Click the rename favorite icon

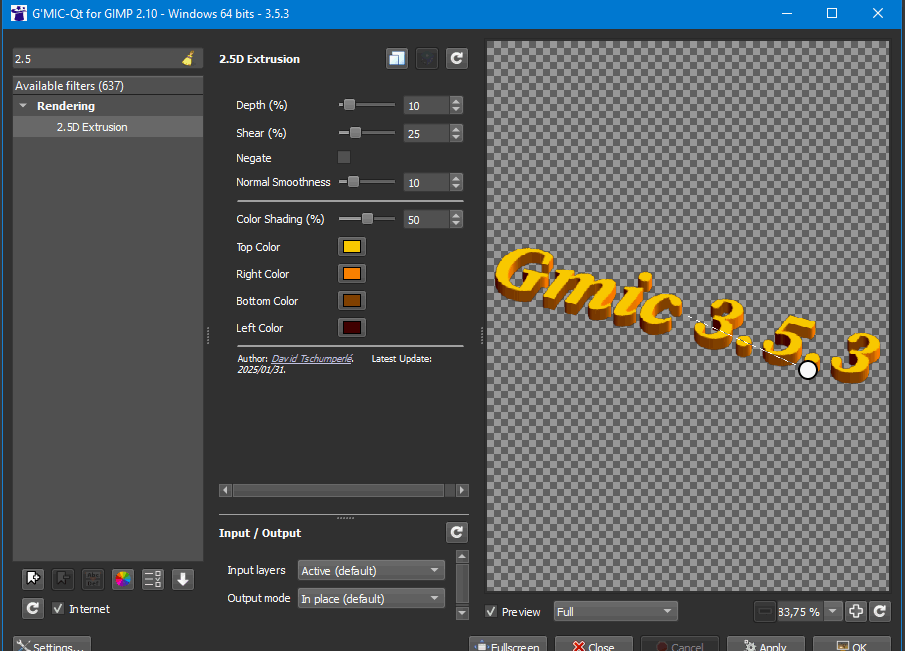tap(93, 579)
